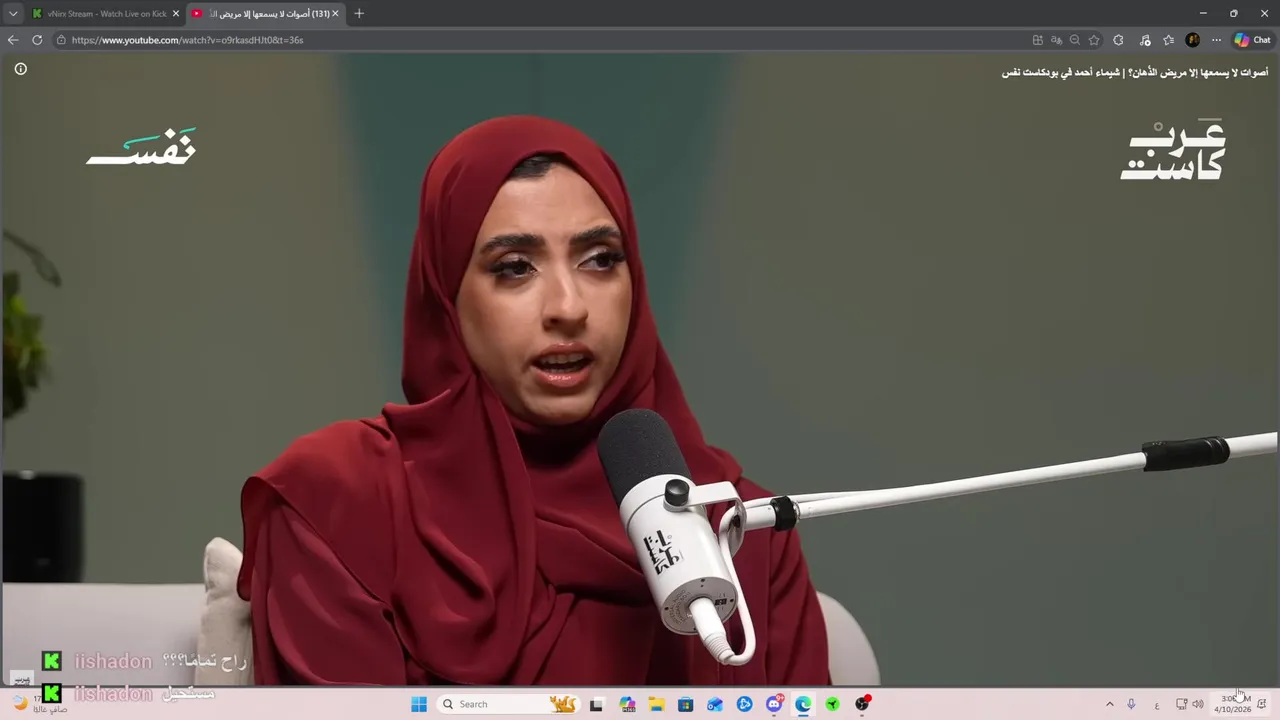Open the OBS recording app taskbar icon

[x=862, y=704]
